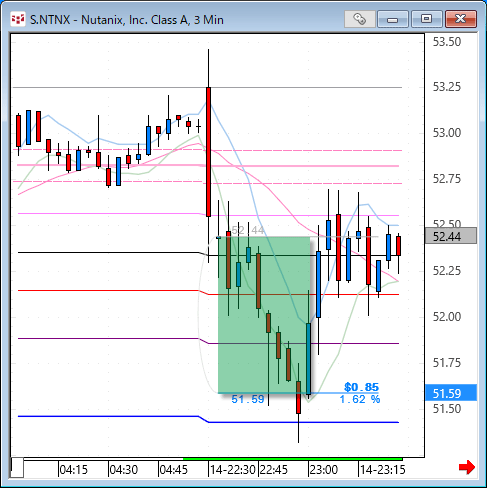Click the 52.44 current price label
The height and width of the screenshot is (488, 487).
451,236
